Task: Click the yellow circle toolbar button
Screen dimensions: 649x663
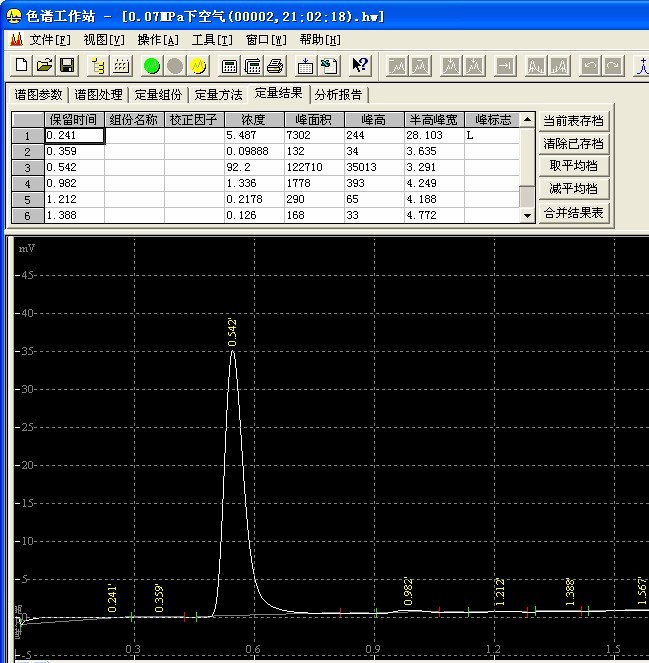Action: (198, 66)
